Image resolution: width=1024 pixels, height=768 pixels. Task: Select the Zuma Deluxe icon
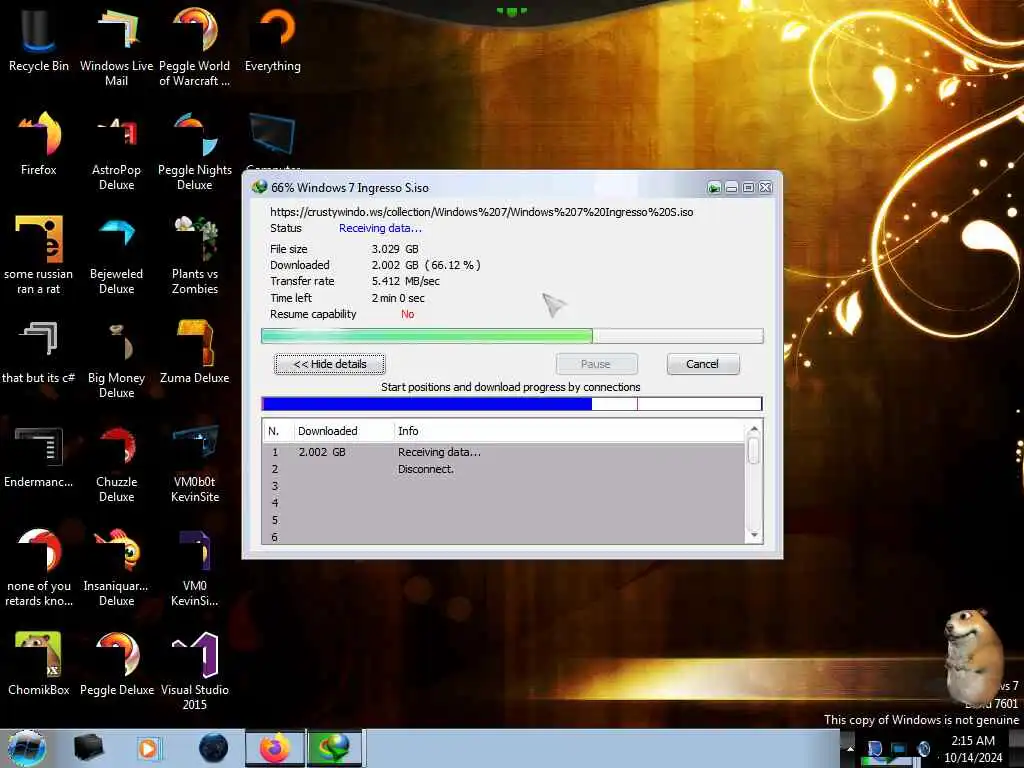click(195, 351)
